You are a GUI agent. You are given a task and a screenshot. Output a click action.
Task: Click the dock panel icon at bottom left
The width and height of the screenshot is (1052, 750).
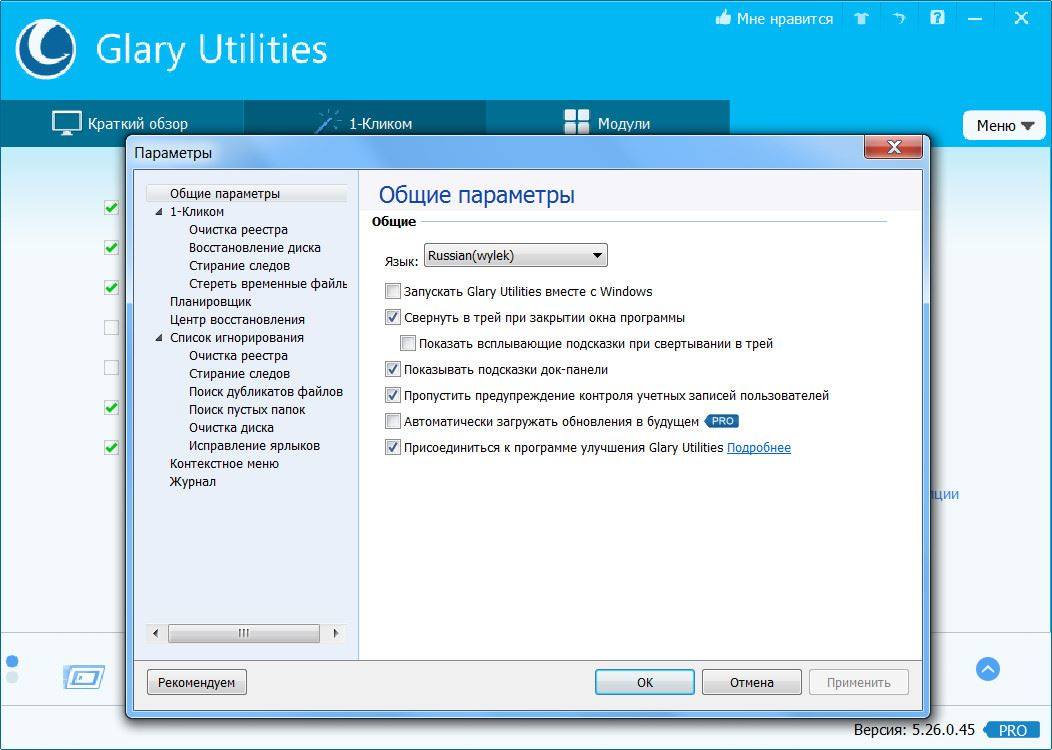84,677
